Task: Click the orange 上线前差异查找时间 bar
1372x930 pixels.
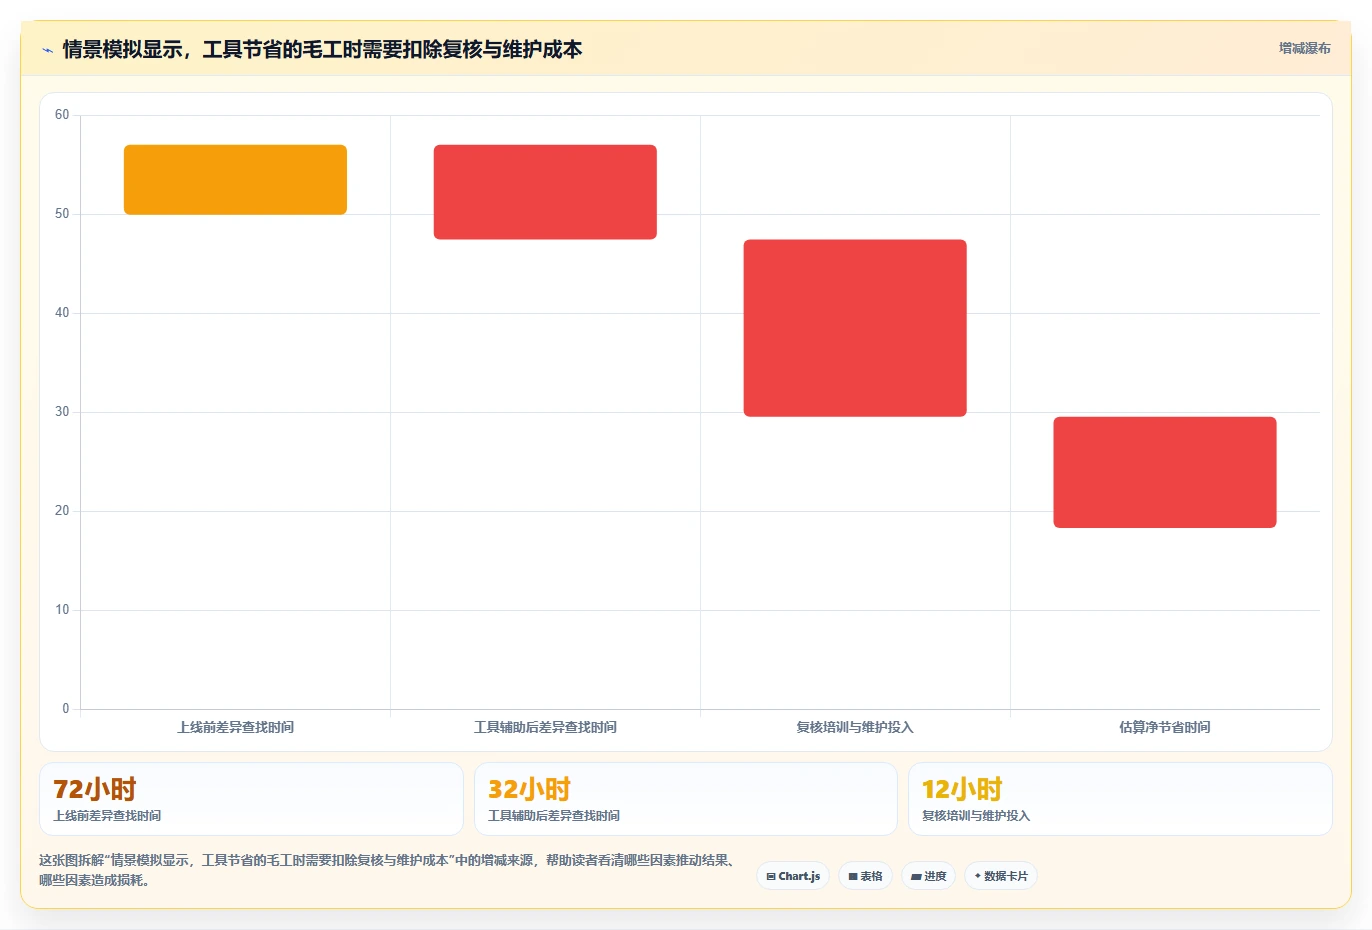Action: tap(235, 180)
